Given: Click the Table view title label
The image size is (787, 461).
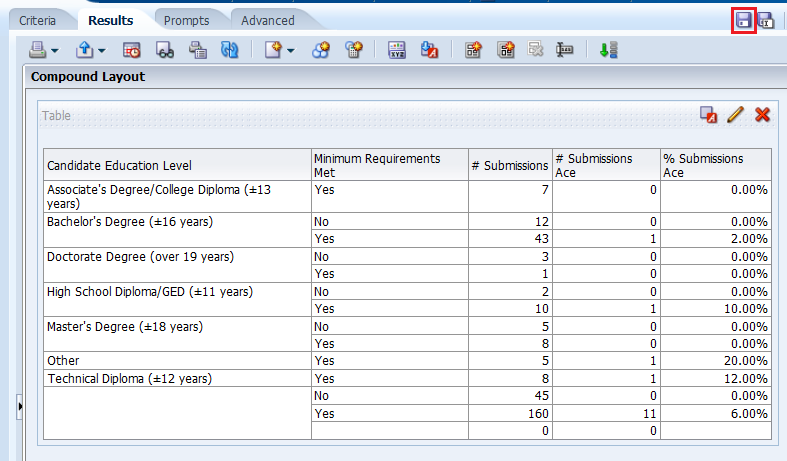Looking at the screenshot, I should pyautogui.click(x=56, y=116).
